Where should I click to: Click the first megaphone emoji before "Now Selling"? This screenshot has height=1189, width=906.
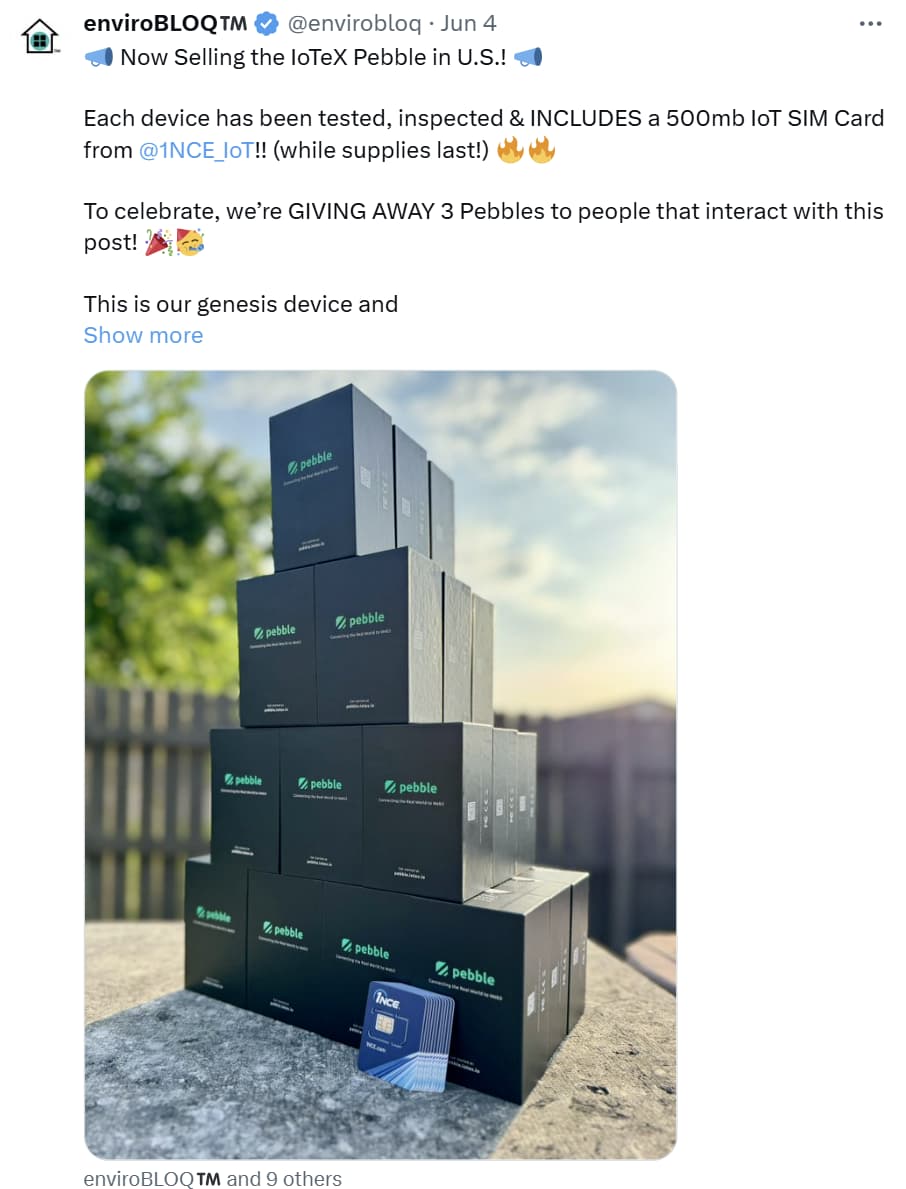point(99,57)
